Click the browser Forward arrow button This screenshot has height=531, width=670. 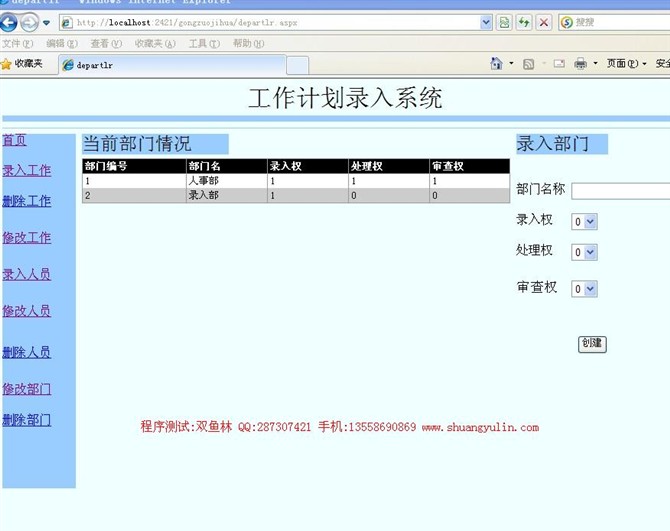[29, 23]
